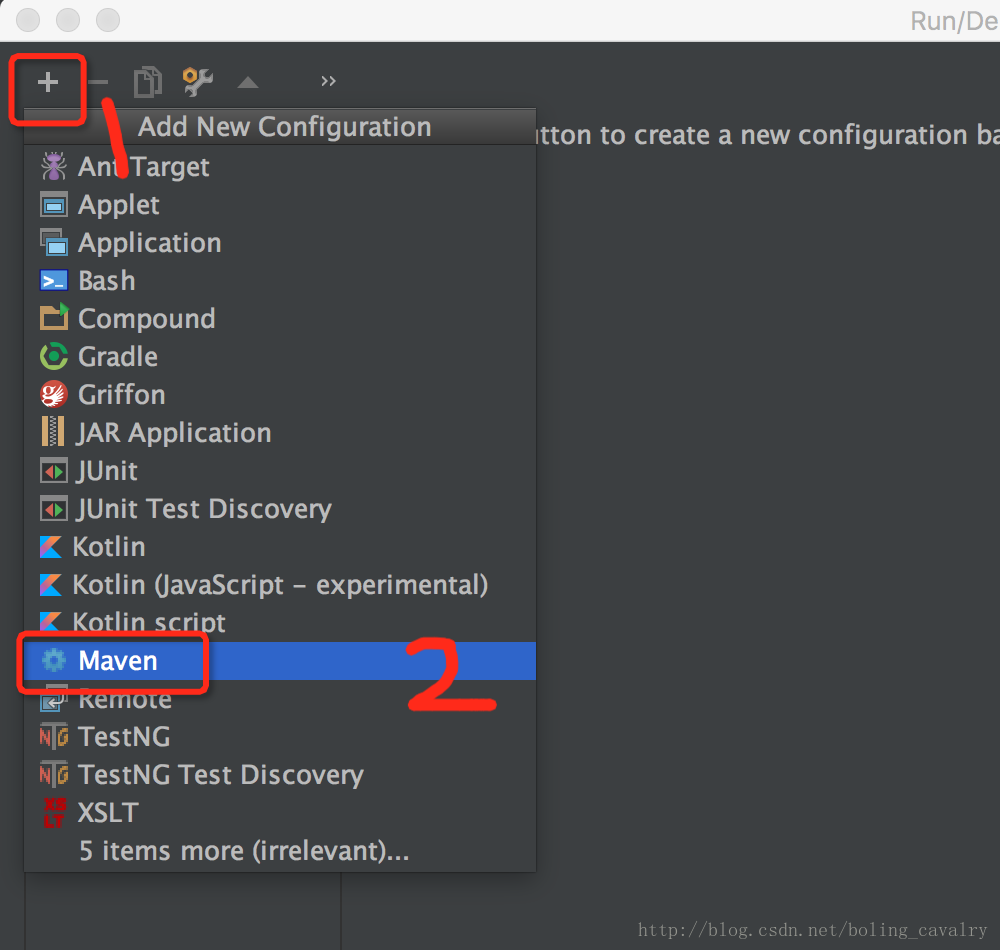Select JUnit Test Discovery entry
Viewport: 1000px width, 950px height.
280,509
